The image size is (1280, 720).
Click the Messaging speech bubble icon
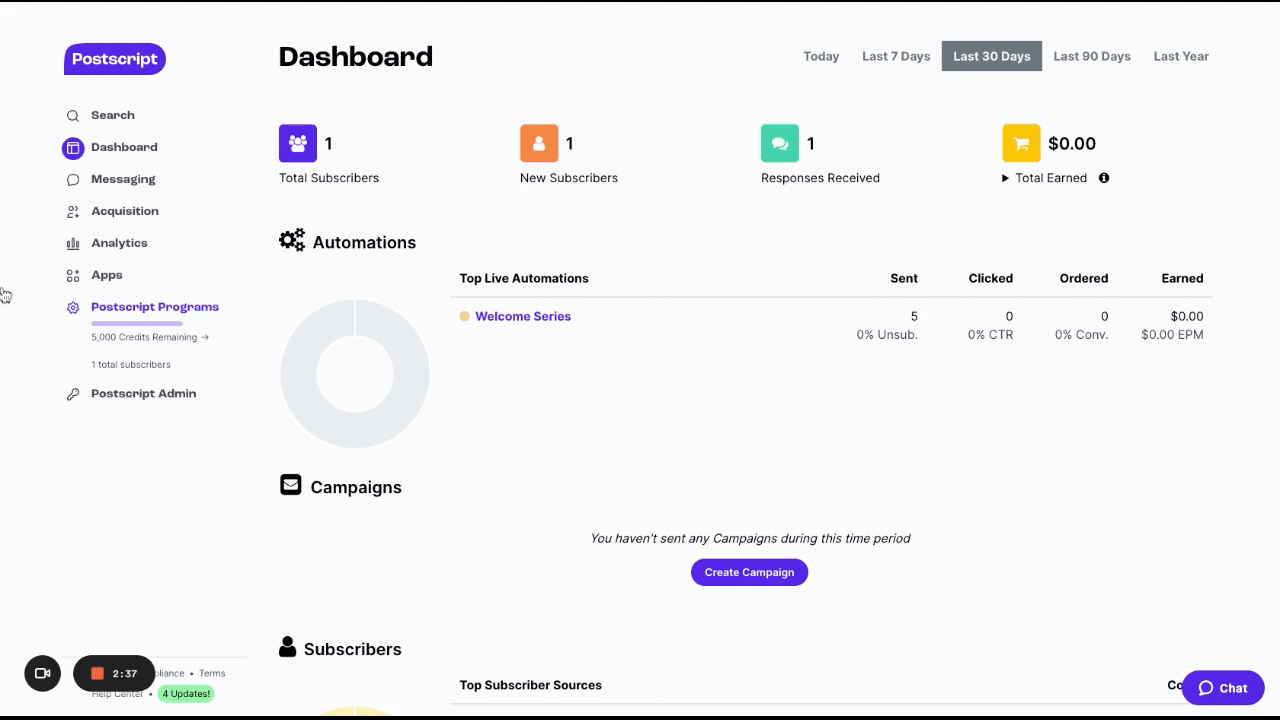coord(73,180)
